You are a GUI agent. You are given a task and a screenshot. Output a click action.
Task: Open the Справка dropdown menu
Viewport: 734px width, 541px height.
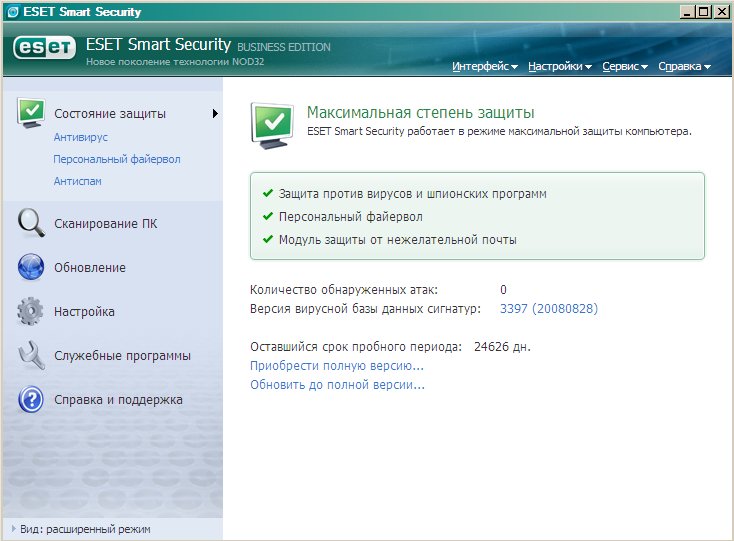(684, 66)
